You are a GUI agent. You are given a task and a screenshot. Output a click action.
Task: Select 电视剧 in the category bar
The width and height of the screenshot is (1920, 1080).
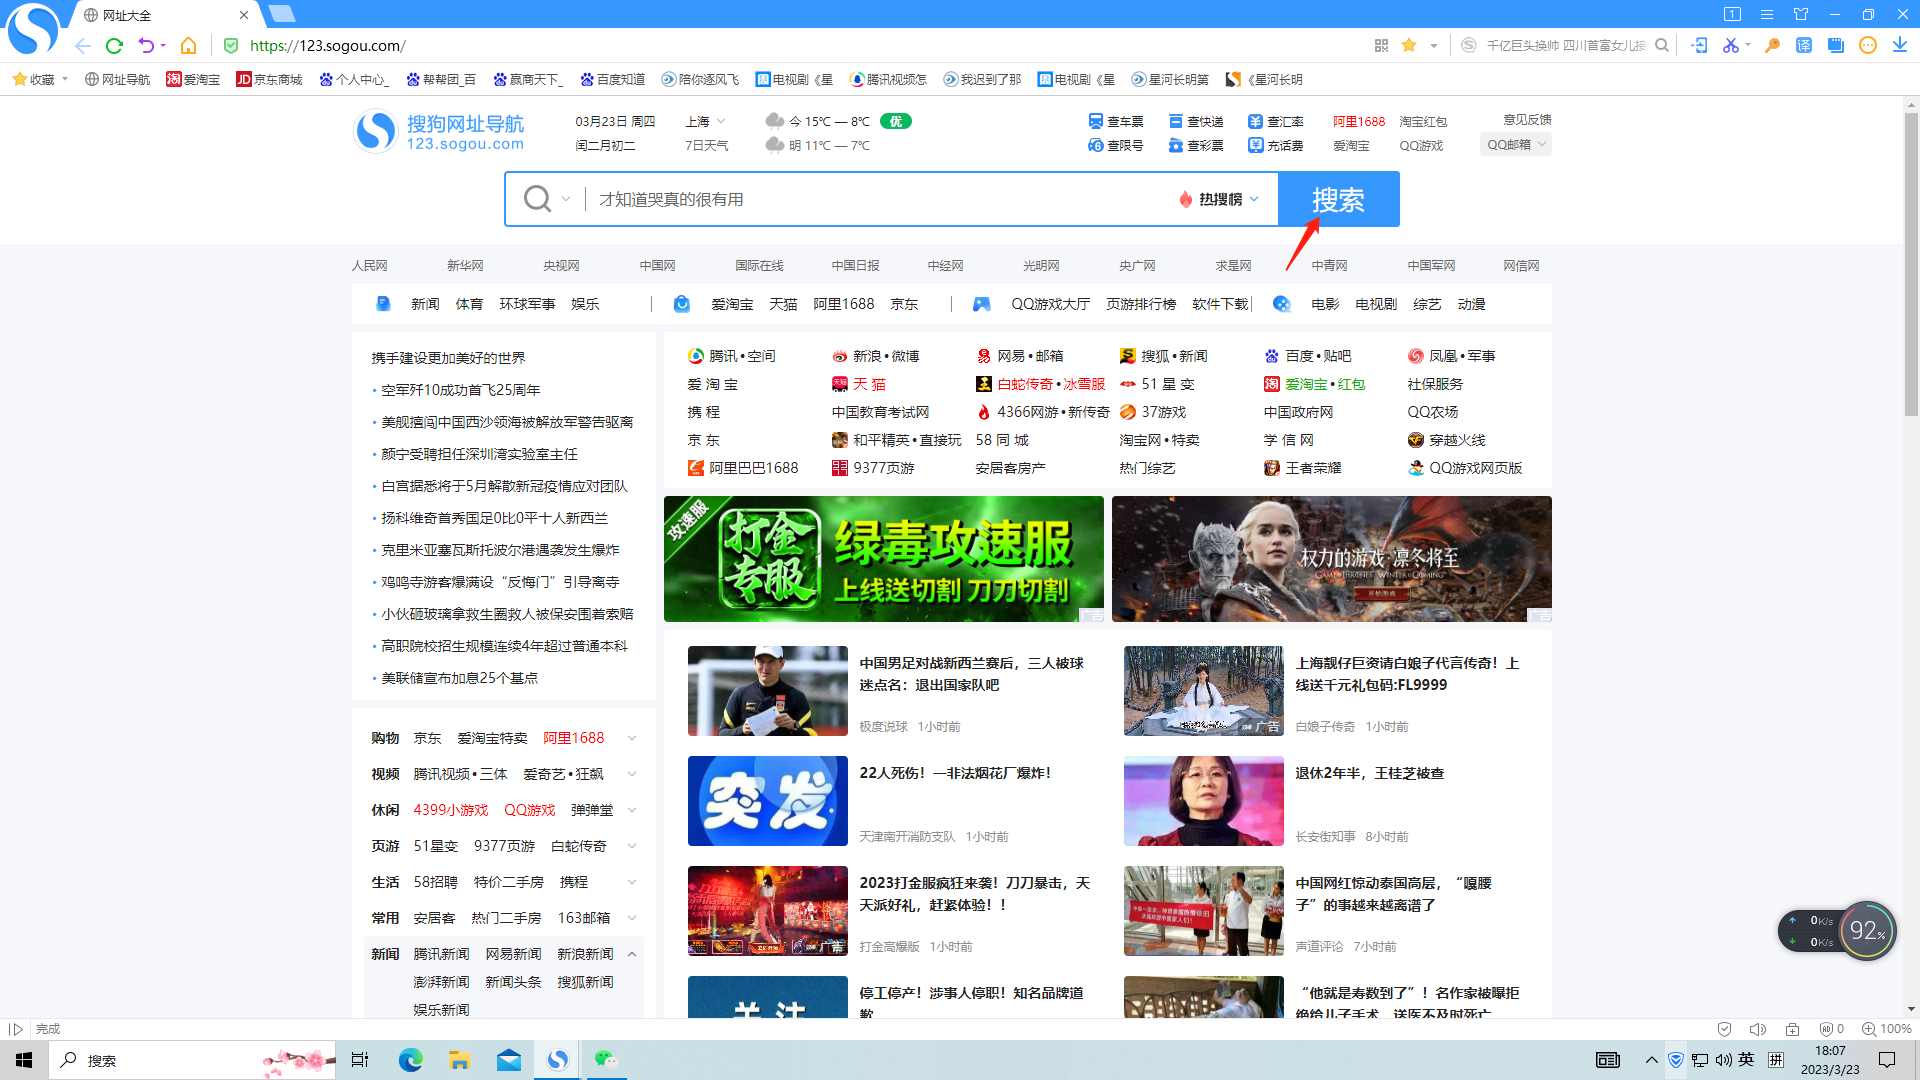1376,304
